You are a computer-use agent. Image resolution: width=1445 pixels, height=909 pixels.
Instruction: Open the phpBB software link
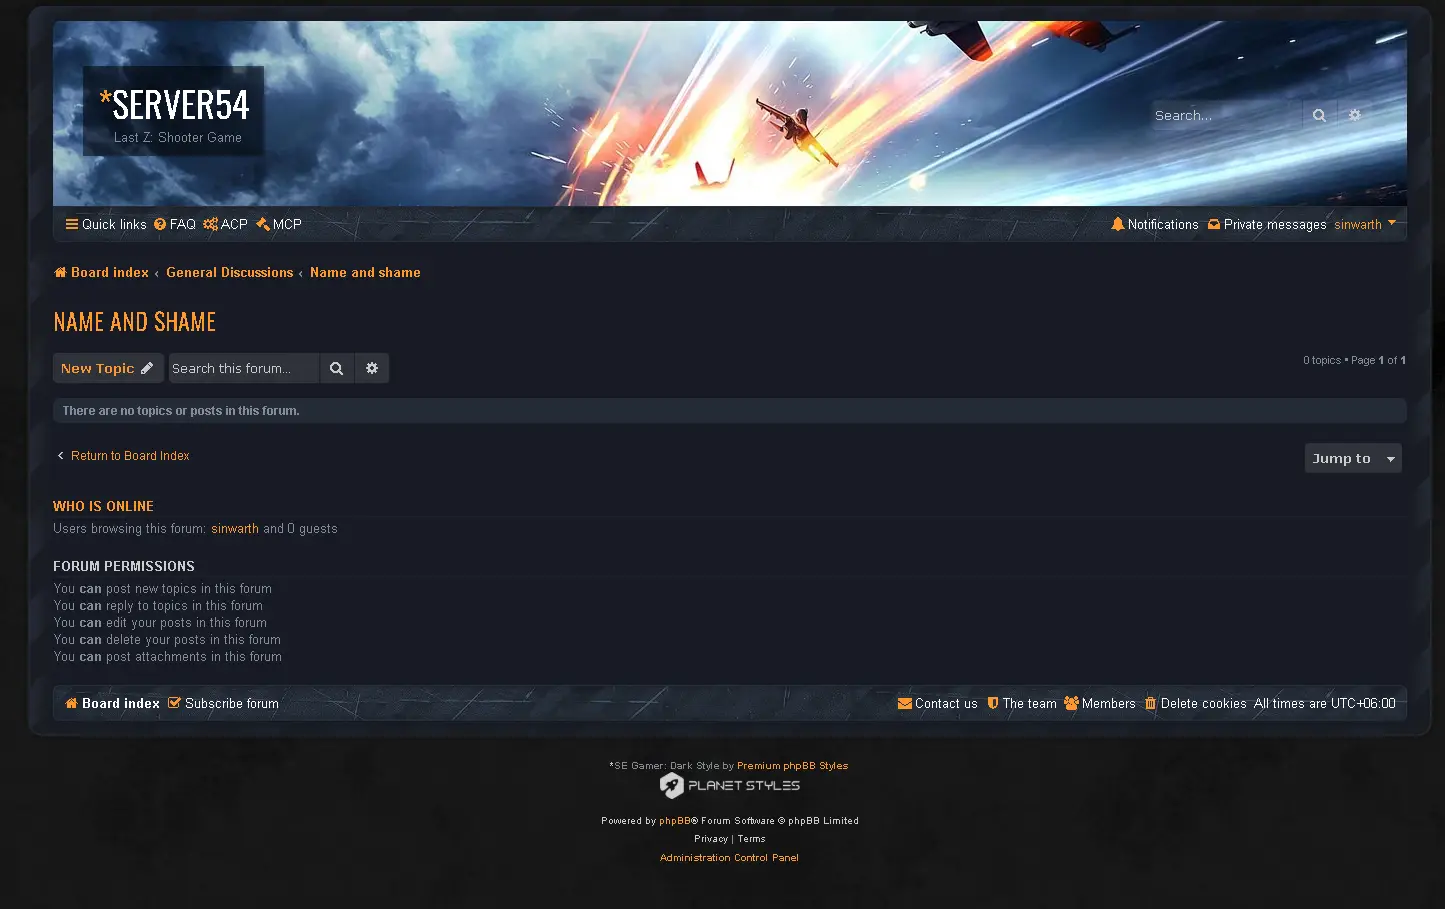click(675, 821)
